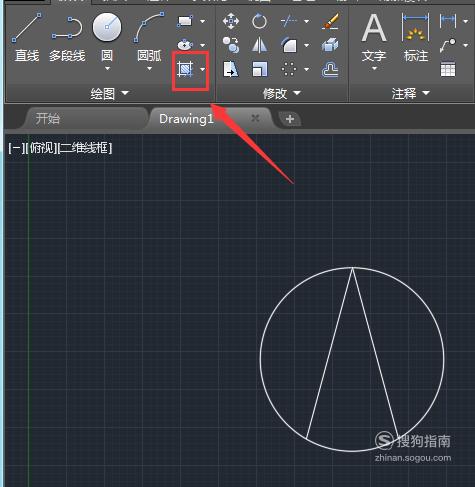Select the Hatch fill tool icon

pos(185,69)
